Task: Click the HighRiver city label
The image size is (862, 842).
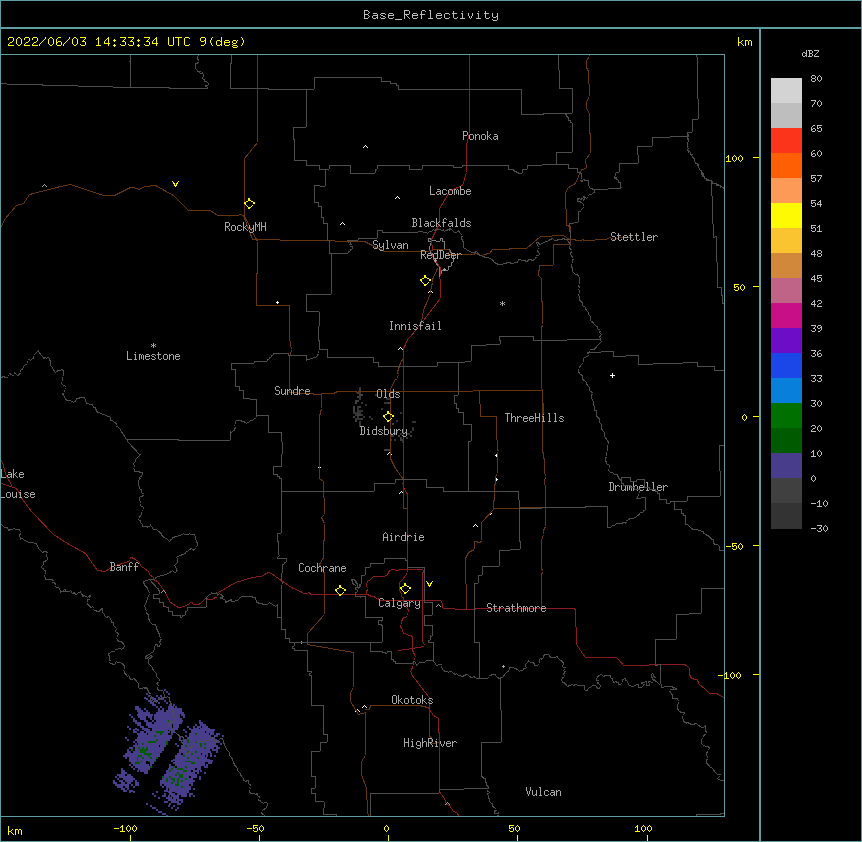Action: point(430,743)
